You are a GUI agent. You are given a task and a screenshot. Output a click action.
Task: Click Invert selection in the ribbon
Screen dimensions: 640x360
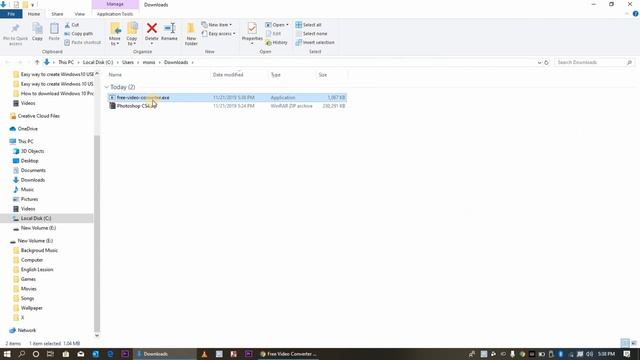click(x=315, y=42)
